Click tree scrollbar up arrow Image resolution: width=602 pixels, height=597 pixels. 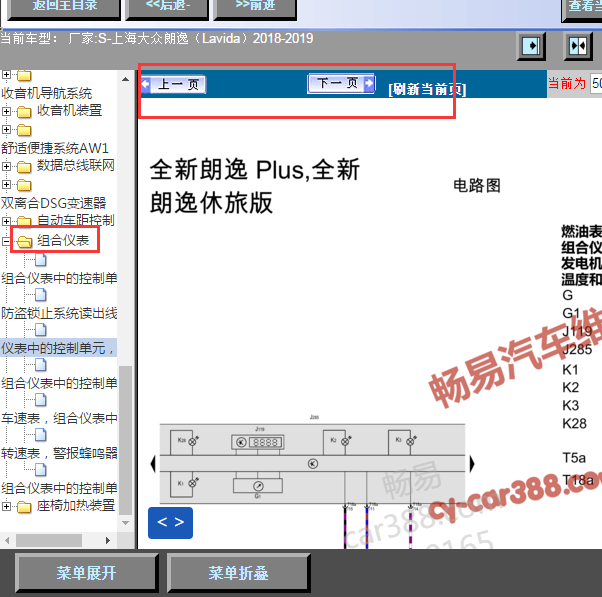point(125,79)
